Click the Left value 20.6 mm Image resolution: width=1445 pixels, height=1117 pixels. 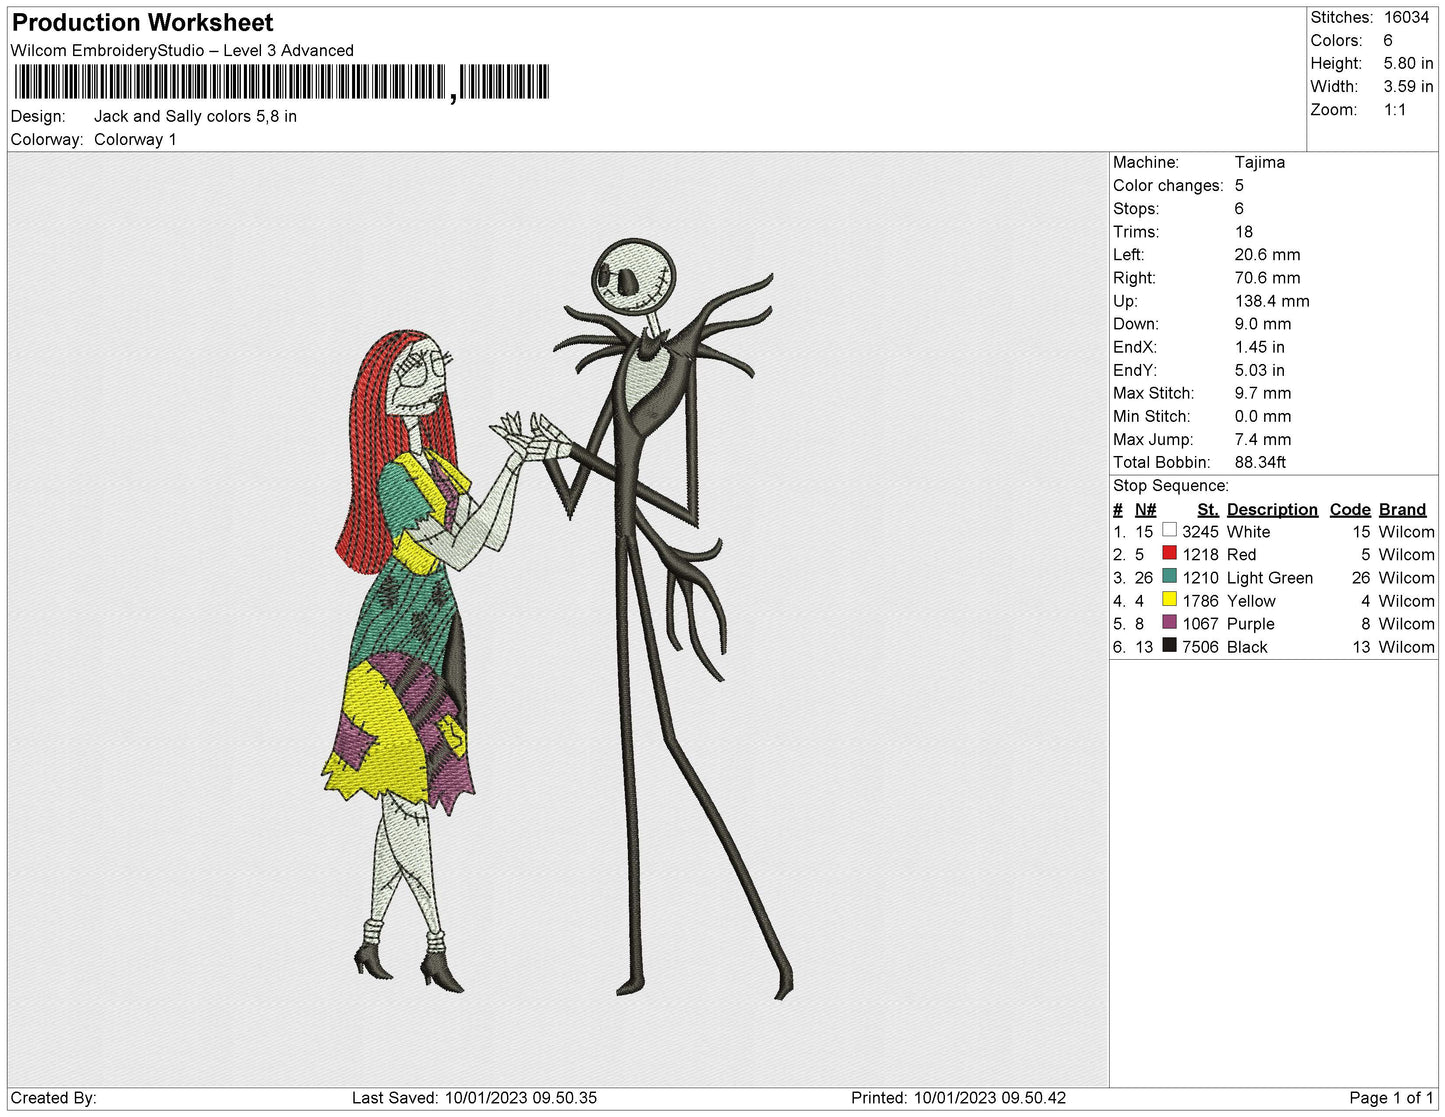pos(1267,254)
